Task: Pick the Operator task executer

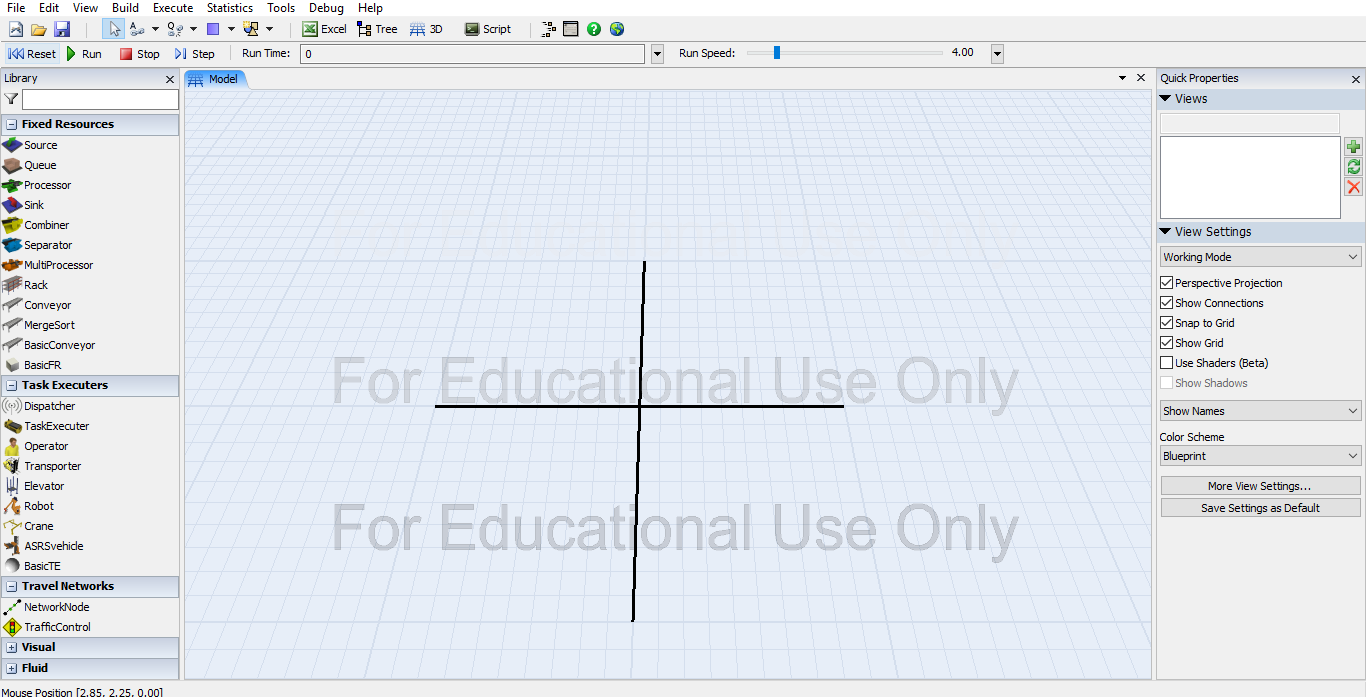Action: coord(46,446)
